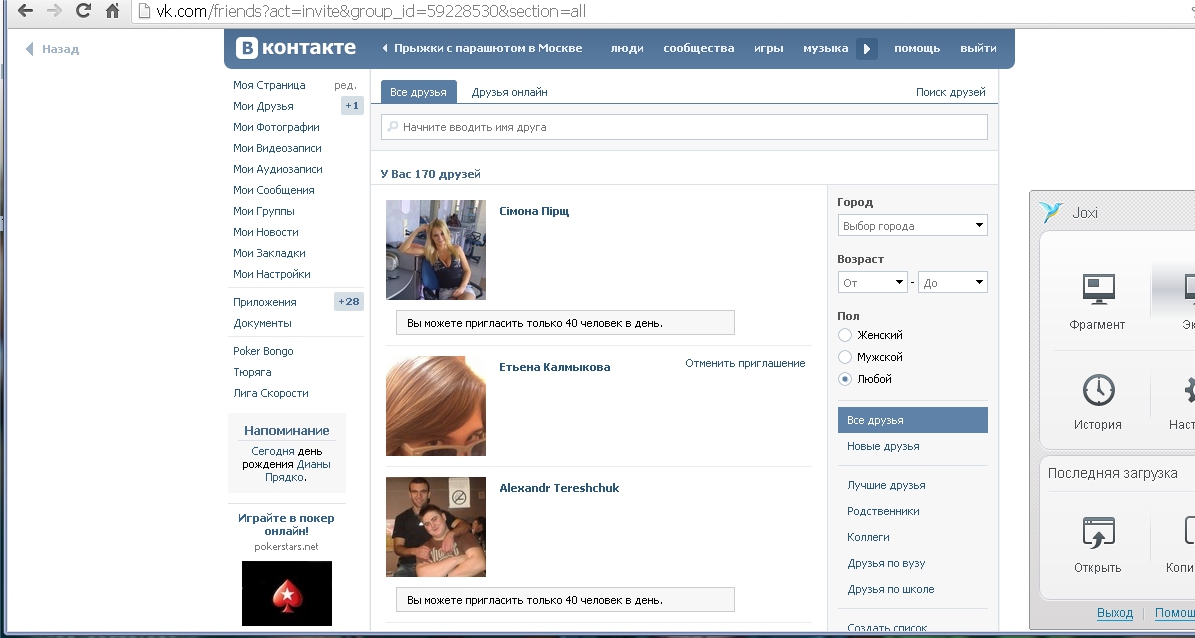Click the +28 applications counter badge
The height and width of the screenshot is (638, 1195).
tap(348, 301)
